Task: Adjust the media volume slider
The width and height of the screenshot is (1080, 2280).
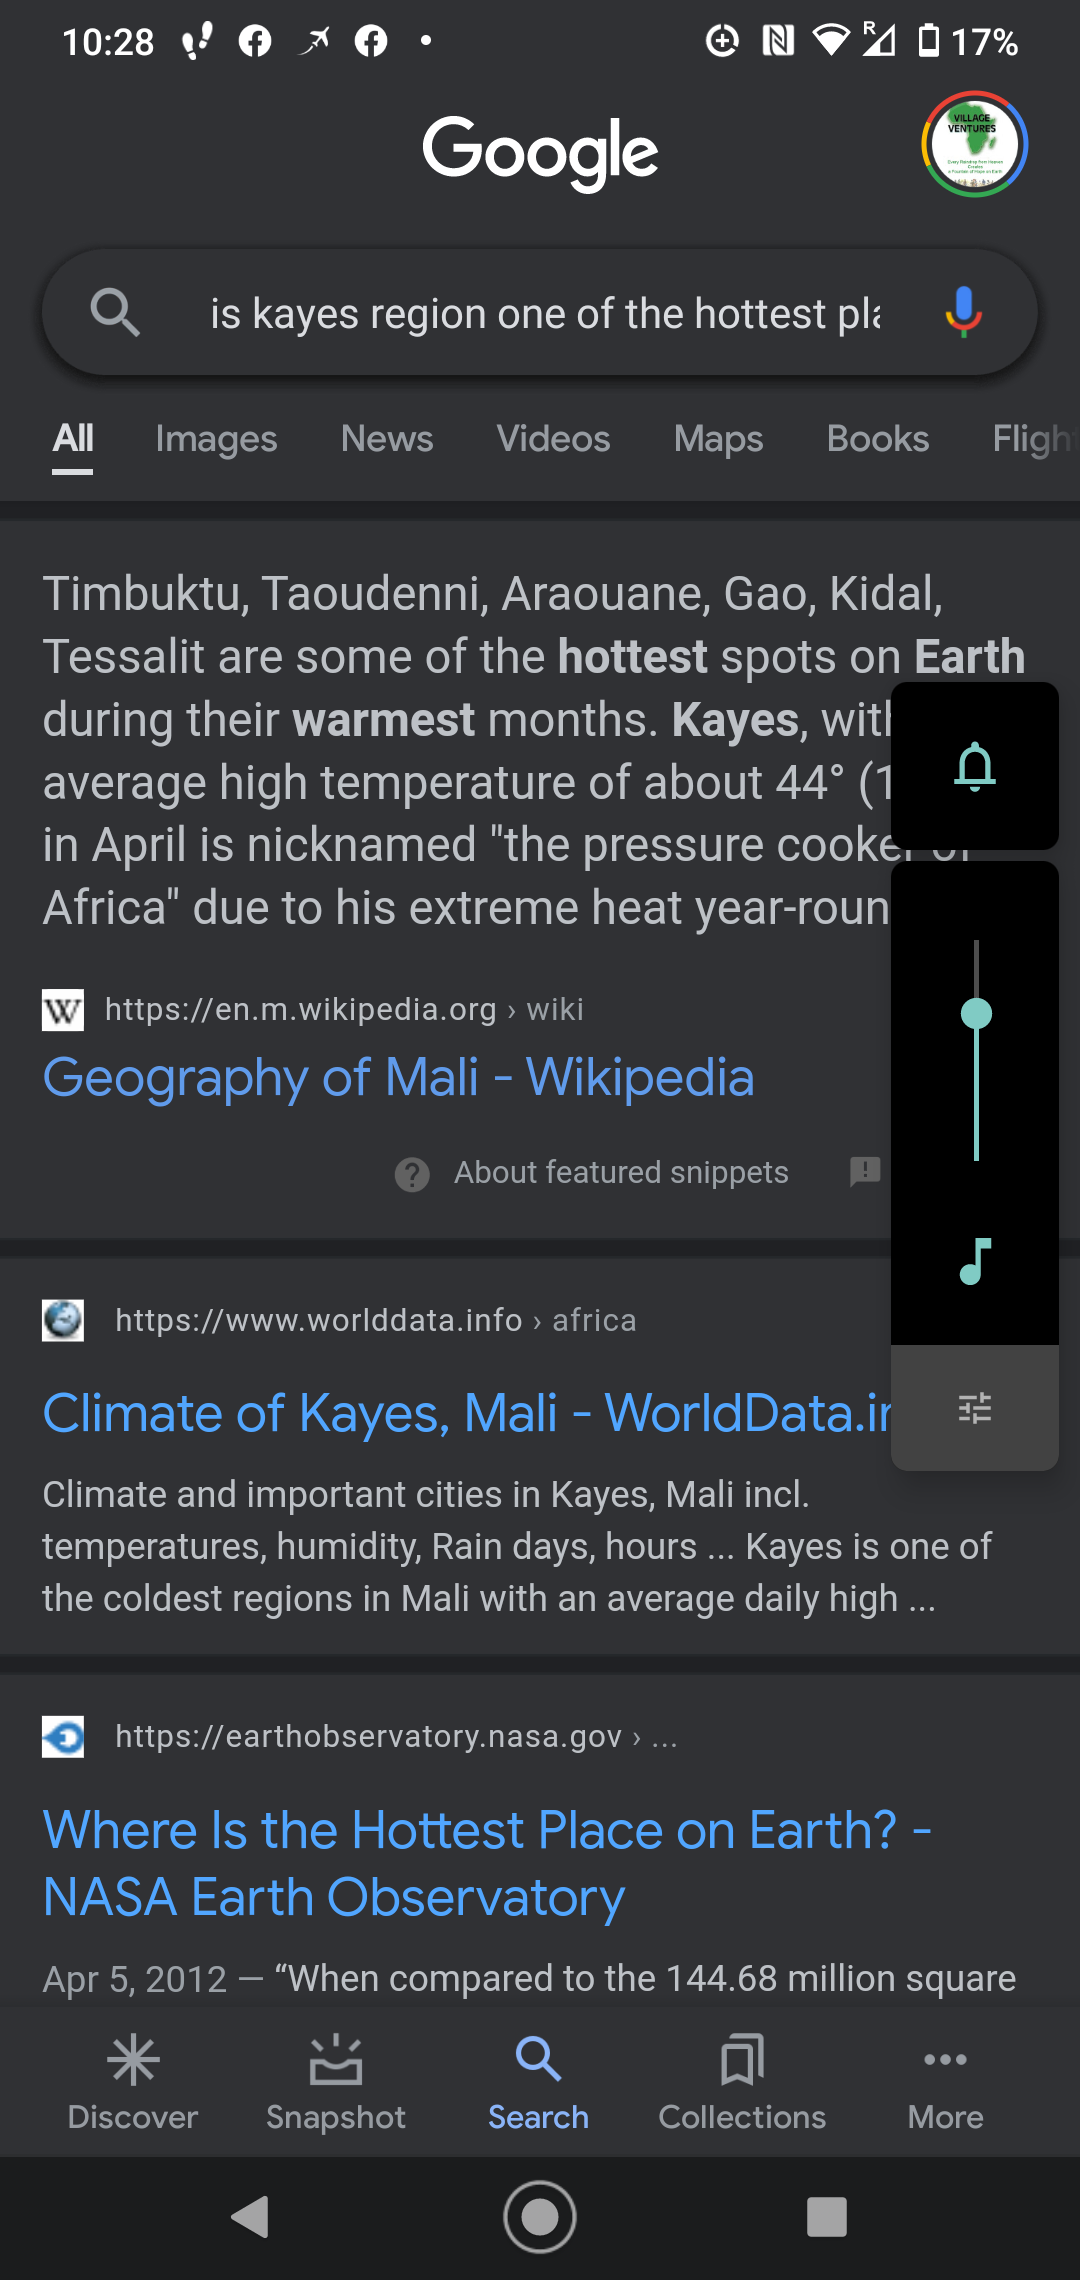Action: point(976,1014)
